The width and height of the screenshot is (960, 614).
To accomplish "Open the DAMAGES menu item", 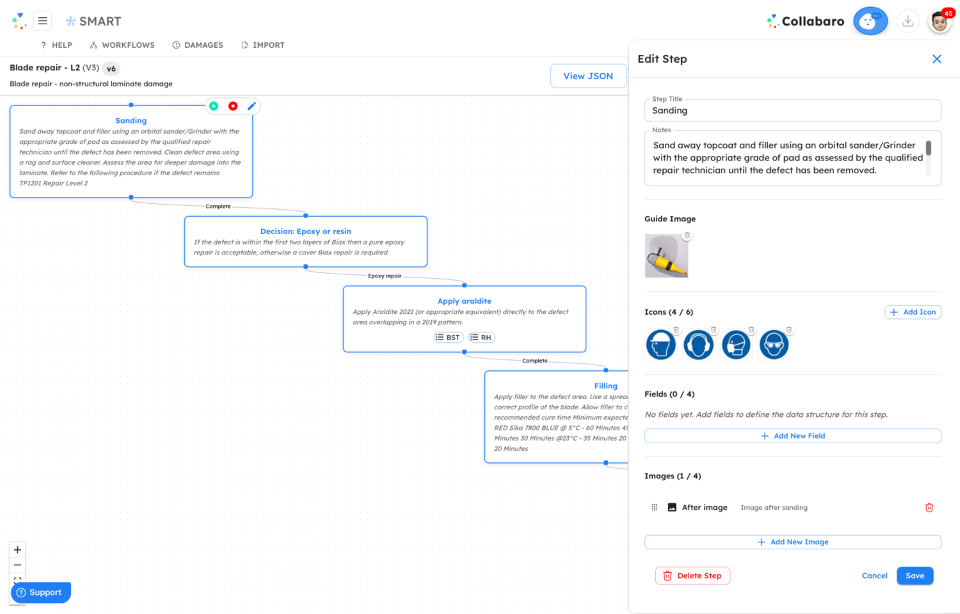I will click(204, 44).
